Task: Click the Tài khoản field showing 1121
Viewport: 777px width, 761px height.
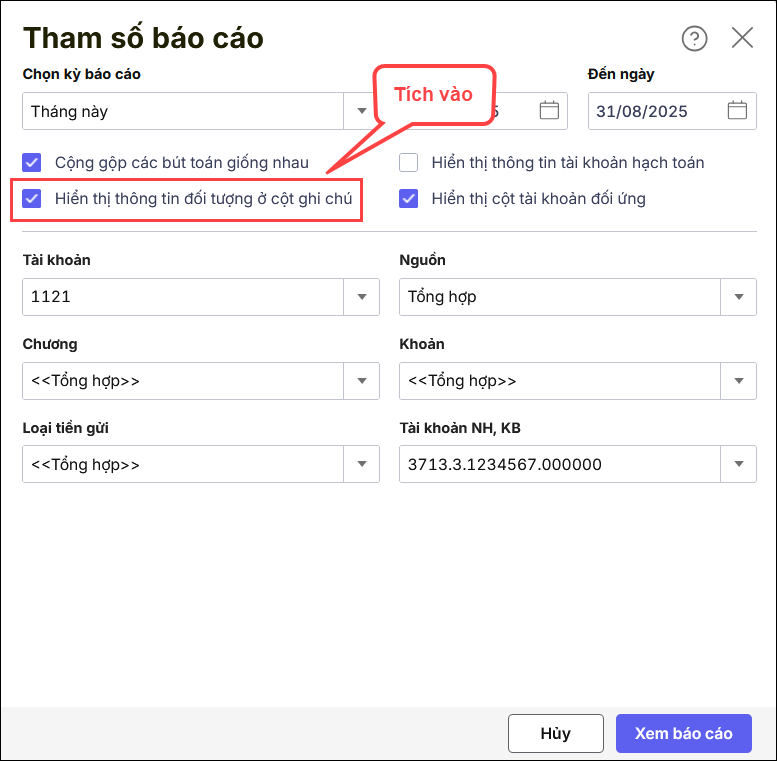Action: (x=183, y=297)
